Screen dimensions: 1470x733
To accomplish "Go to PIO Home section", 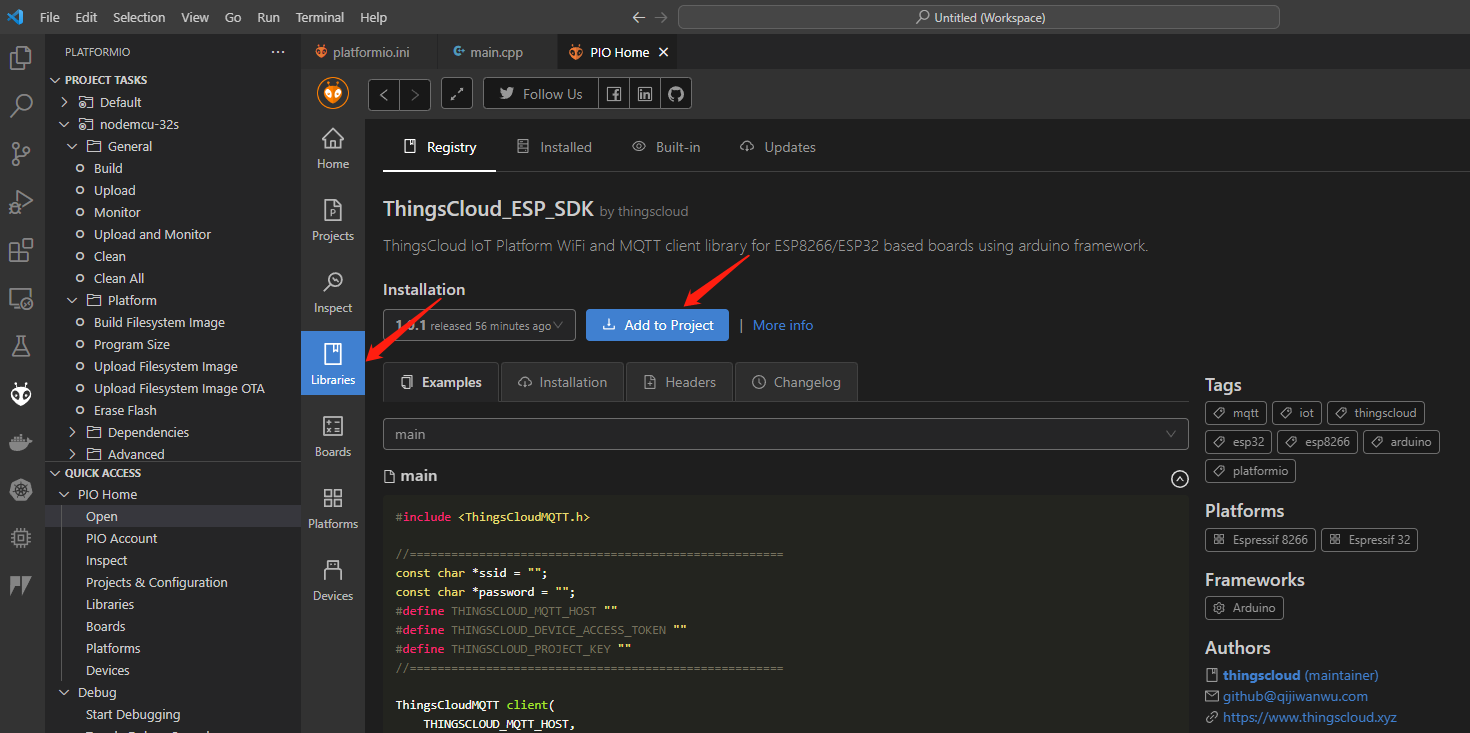I will click(x=333, y=148).
